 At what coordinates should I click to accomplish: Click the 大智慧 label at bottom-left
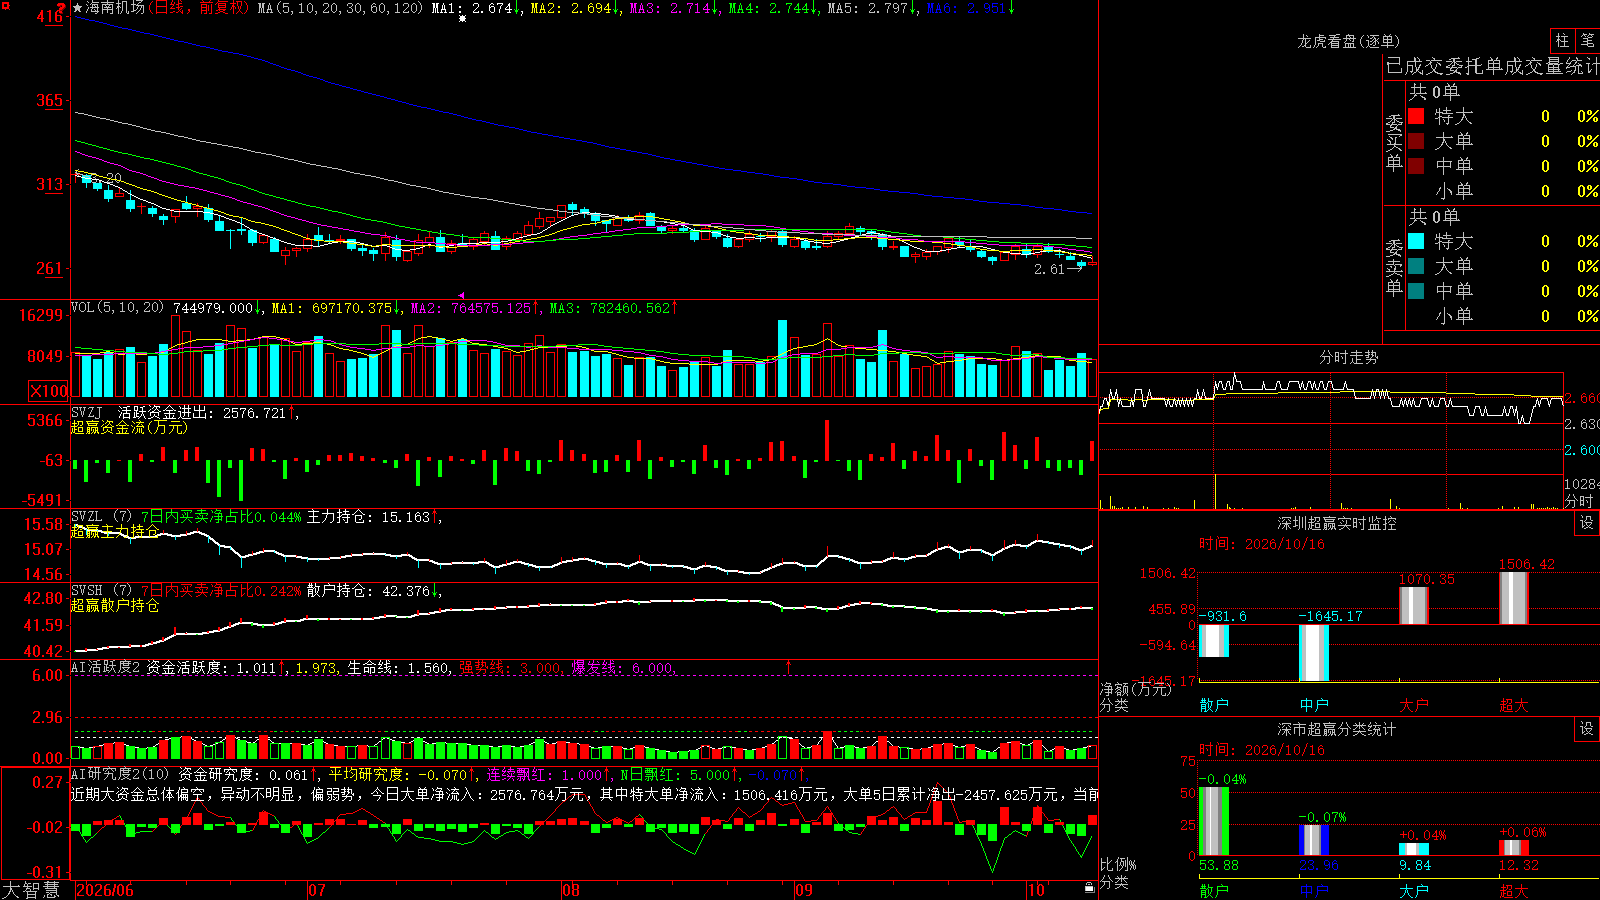(31, 889)
